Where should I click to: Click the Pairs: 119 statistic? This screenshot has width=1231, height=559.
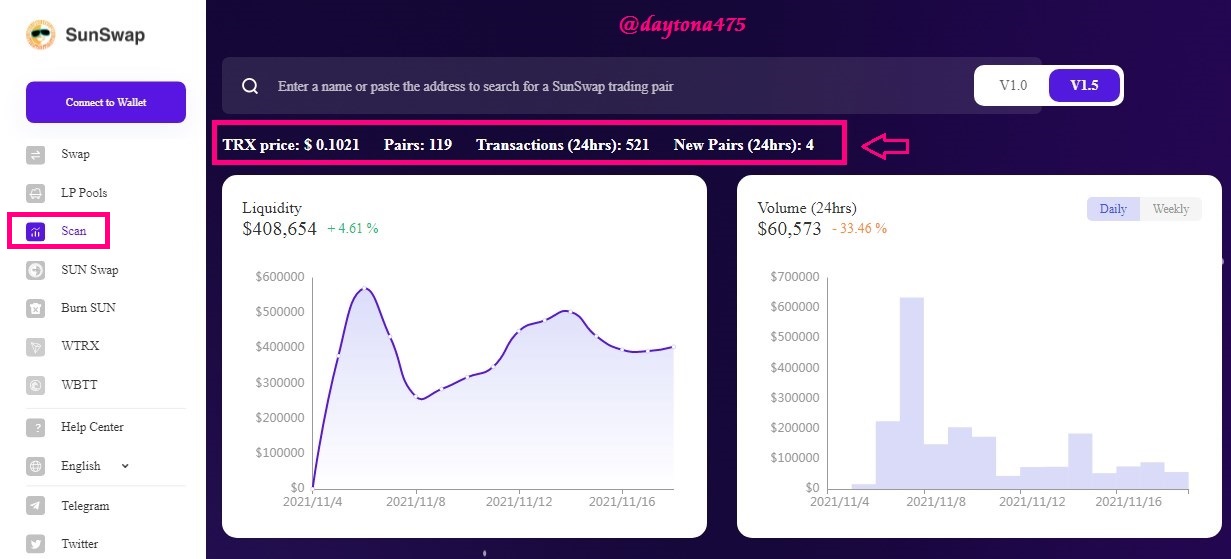418,145
